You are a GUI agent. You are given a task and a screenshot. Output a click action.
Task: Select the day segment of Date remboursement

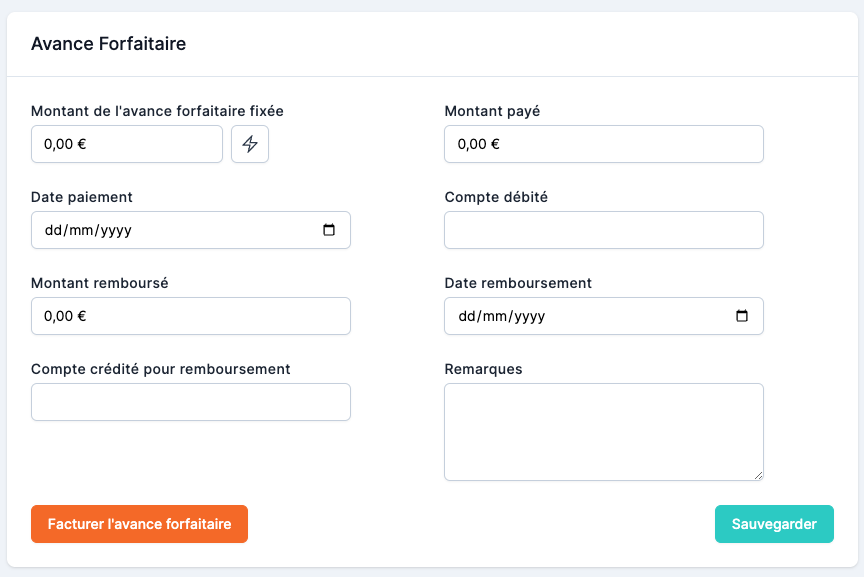tap(466, 316)
